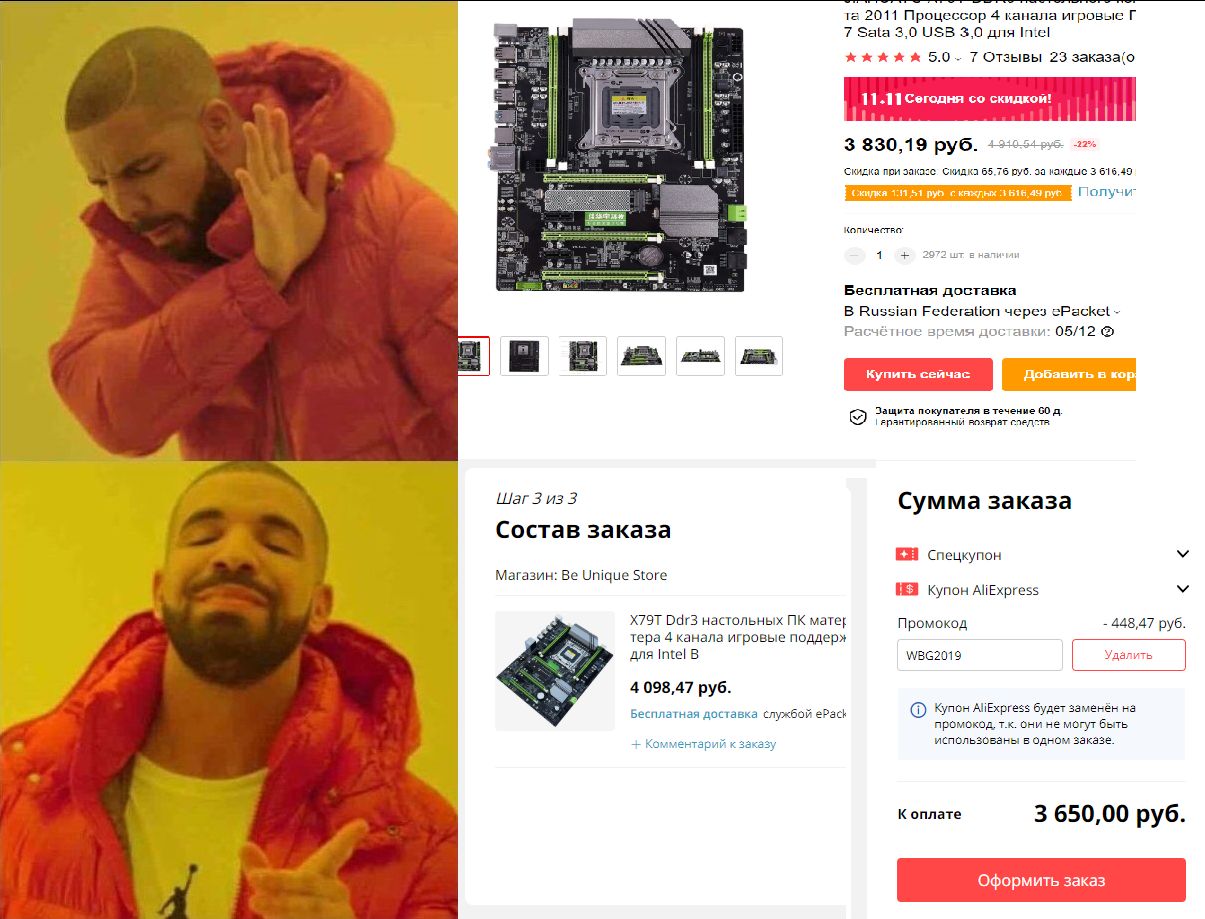Remove promo code with Удалить button
The width and height of the screenshot is (1205, 919).
[x=1129, y=655]
